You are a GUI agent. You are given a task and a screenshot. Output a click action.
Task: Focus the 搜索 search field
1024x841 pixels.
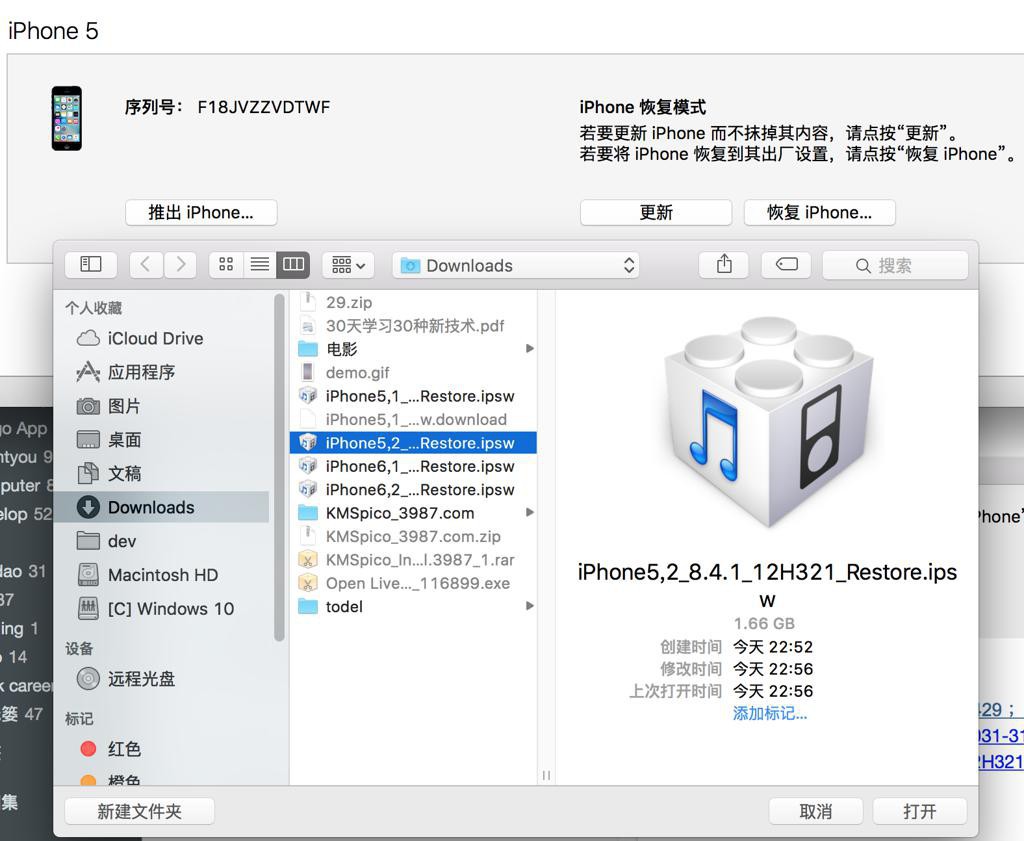(895, 266)
